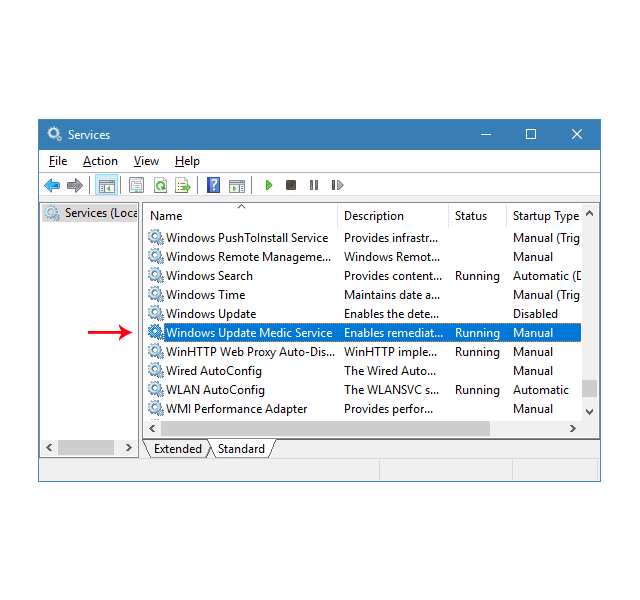Pause the service with pause icon
Viewport: 640px width, 600px height.
coord(313,185)
